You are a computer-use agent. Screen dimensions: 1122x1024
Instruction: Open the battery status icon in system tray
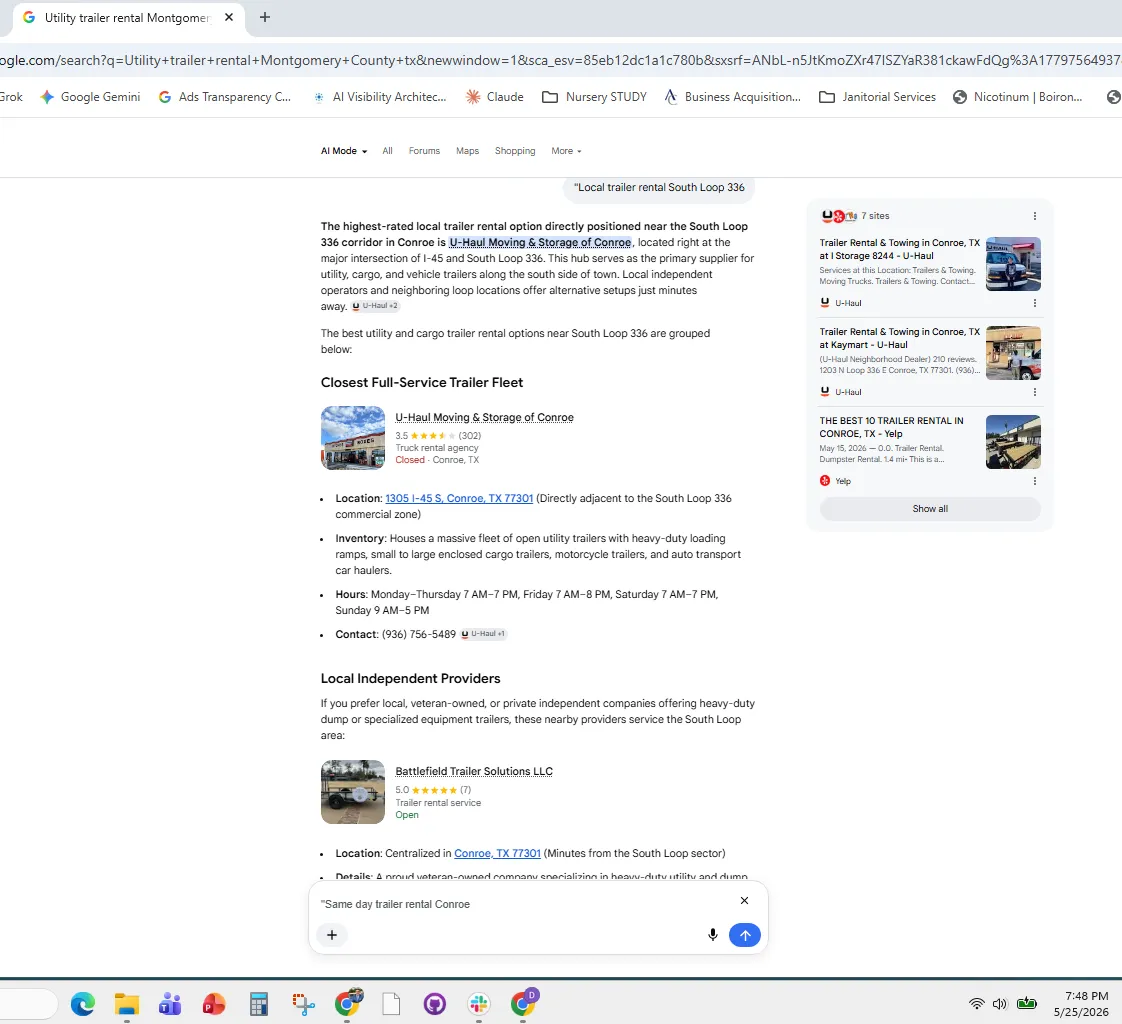1027,1004
